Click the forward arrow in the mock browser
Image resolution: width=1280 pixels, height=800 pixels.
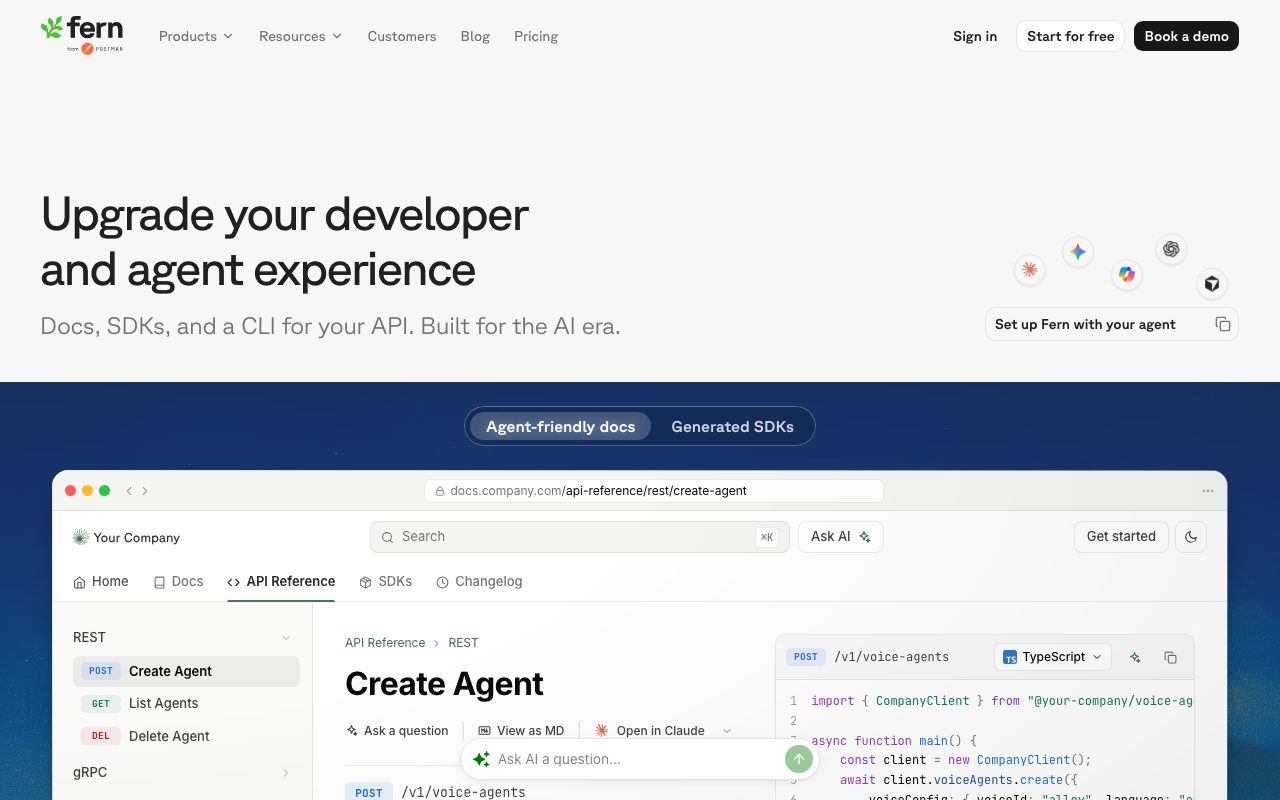coord(145,491)
